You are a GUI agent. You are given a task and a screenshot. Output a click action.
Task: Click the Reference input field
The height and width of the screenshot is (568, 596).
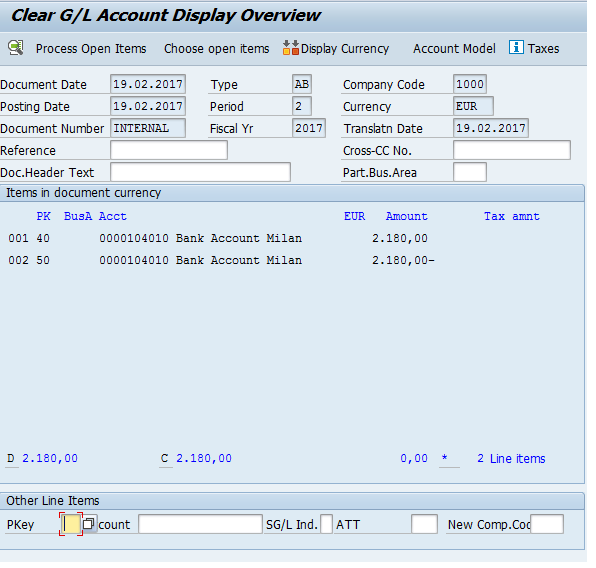click(169, 150)
